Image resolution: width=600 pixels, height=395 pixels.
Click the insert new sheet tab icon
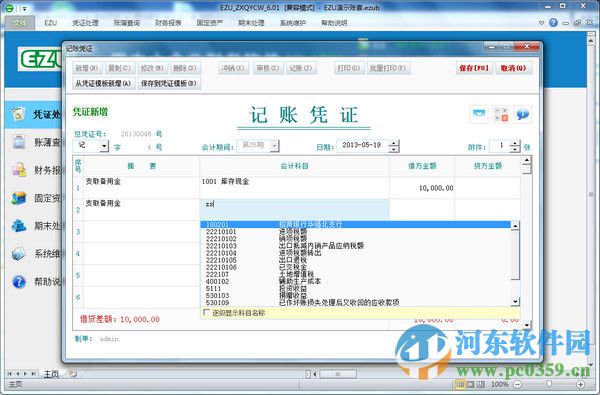click(72, 374)
